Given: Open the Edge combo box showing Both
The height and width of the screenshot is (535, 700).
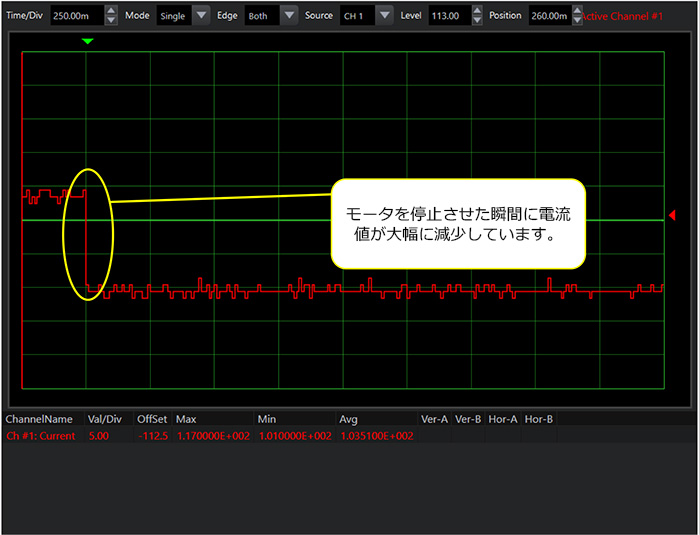Looking at the screenshot, I should click(271, 16).
